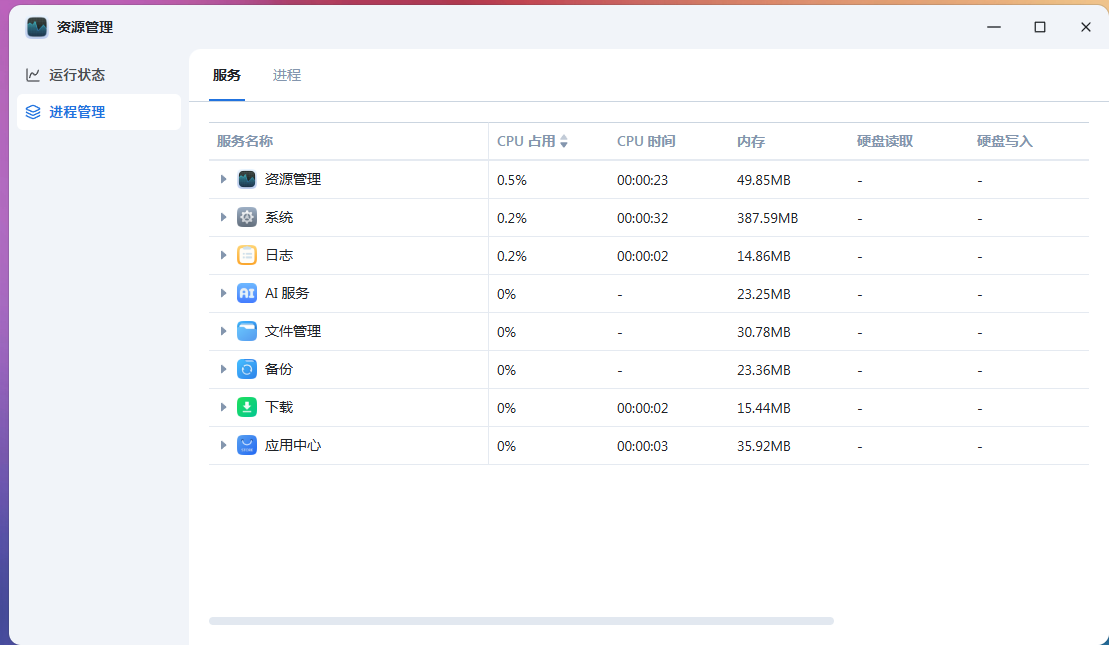
Task: Expand the 系统 service tree arrow
Action: point(224,218)
